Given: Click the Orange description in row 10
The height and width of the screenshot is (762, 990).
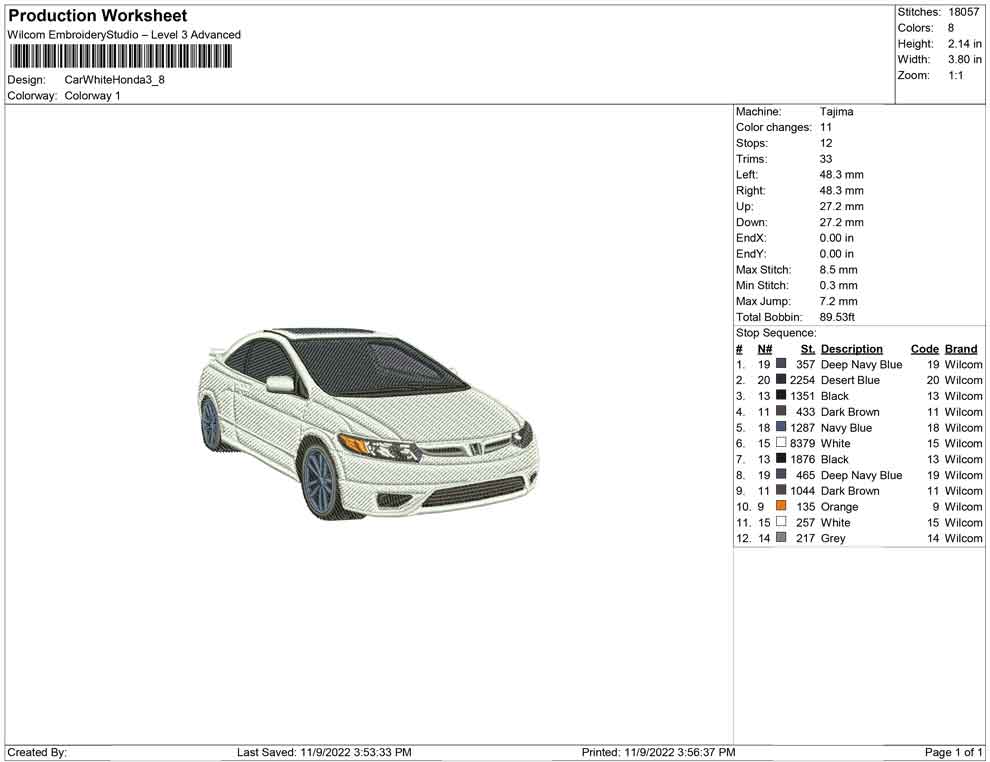Looking at the screenshot, I should click(839, 507).
